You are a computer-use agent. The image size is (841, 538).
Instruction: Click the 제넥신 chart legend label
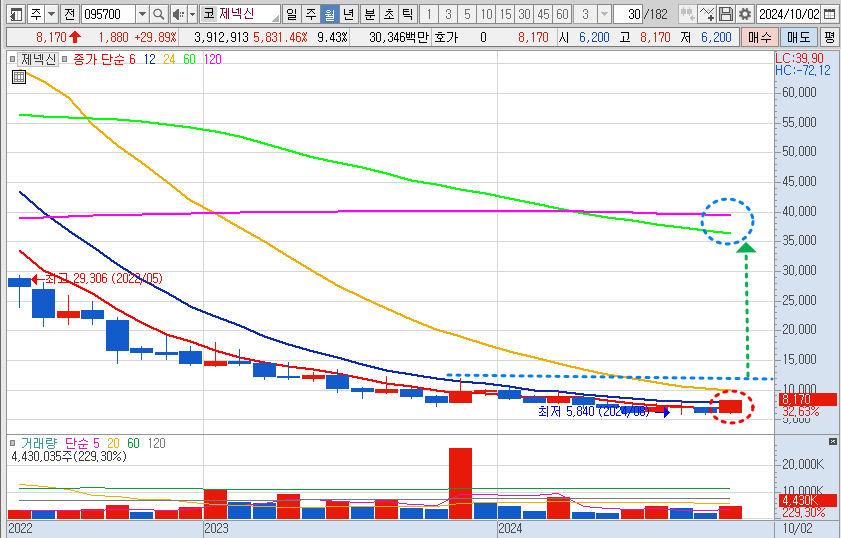coord(39,59)
